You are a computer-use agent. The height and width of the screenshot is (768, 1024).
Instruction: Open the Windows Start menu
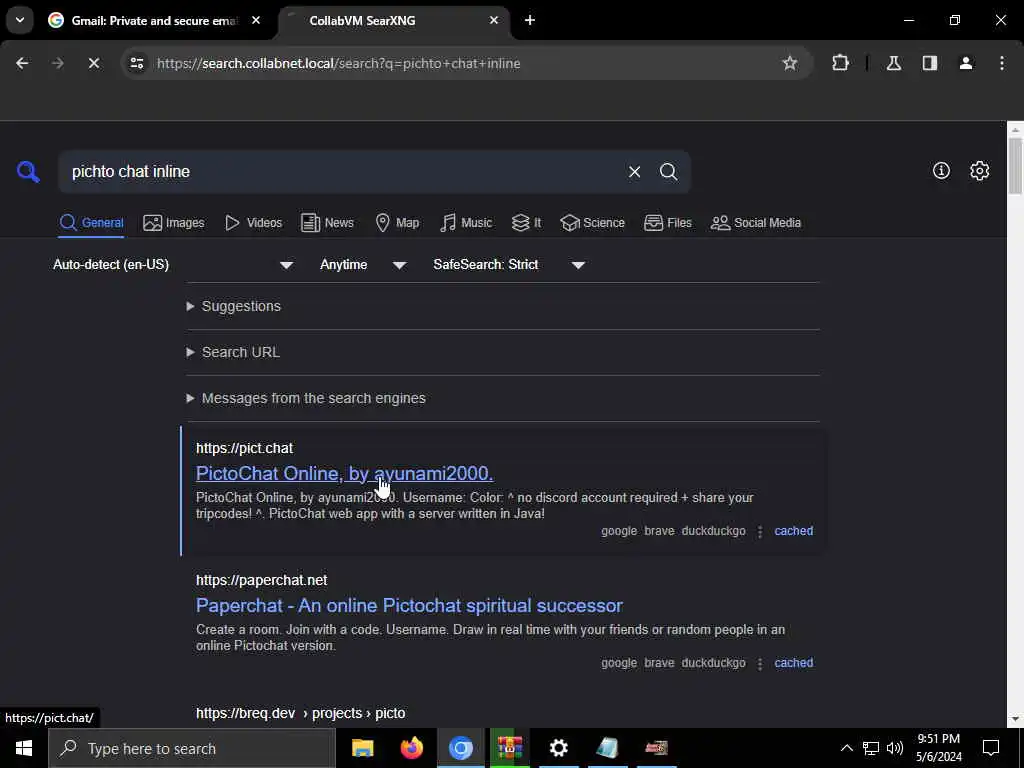pos(24,748)
